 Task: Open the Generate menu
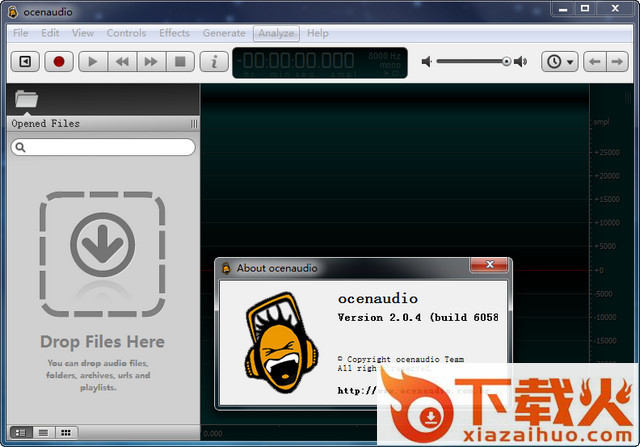click(x=224, y=33)
